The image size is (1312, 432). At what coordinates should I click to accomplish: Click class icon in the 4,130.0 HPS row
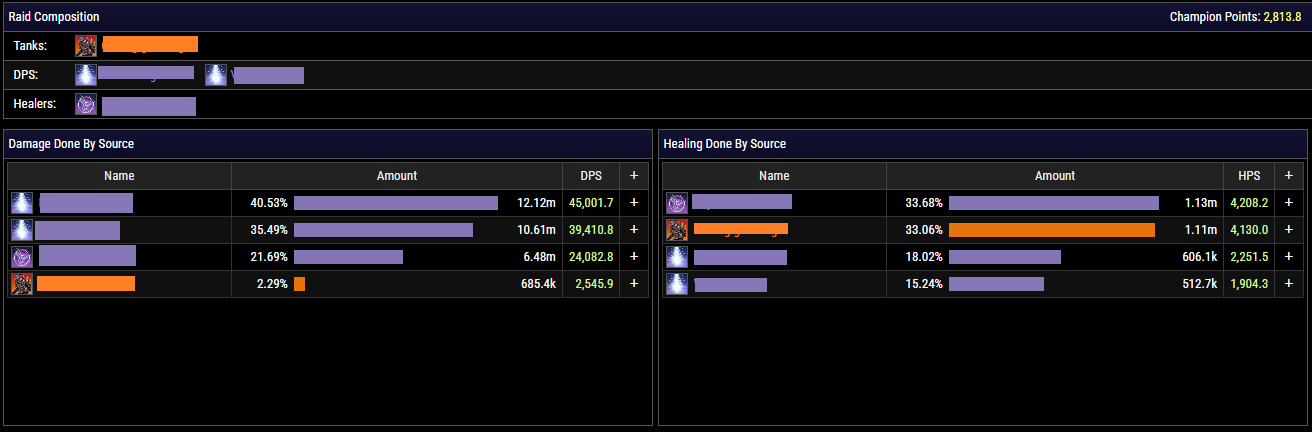pos(676,230)
